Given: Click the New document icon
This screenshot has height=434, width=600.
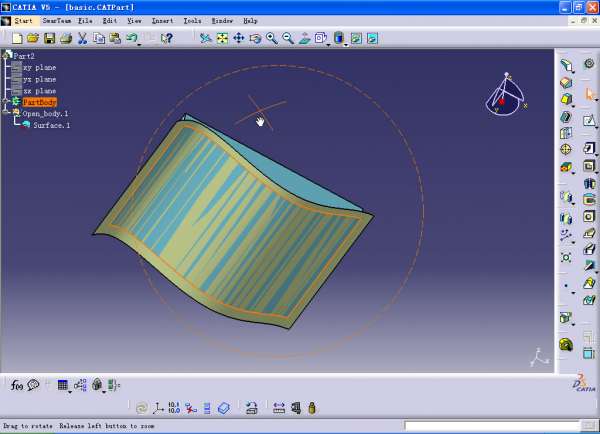Looking at the screenshot, I should coord(17,38).
